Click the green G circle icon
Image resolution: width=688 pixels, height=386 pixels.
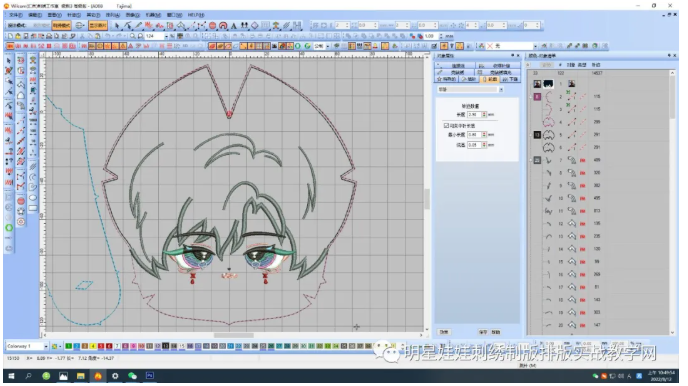[308, 46]
